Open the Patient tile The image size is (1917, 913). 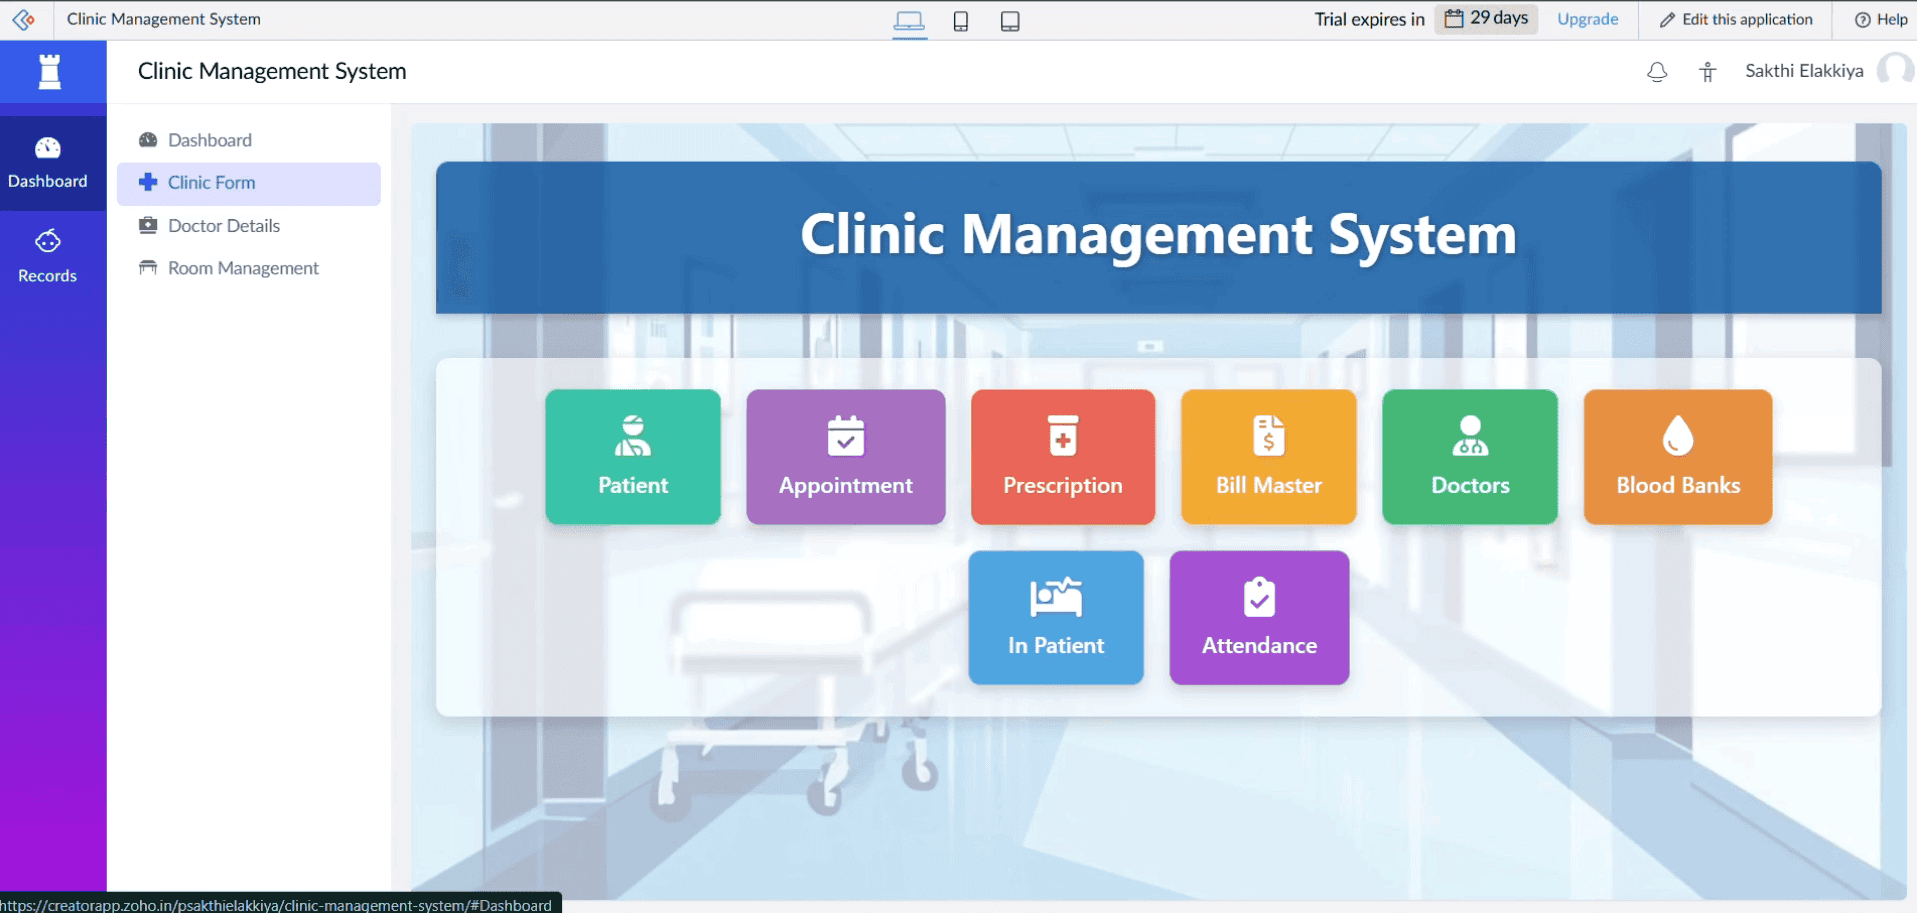click(x=633, y=457)
